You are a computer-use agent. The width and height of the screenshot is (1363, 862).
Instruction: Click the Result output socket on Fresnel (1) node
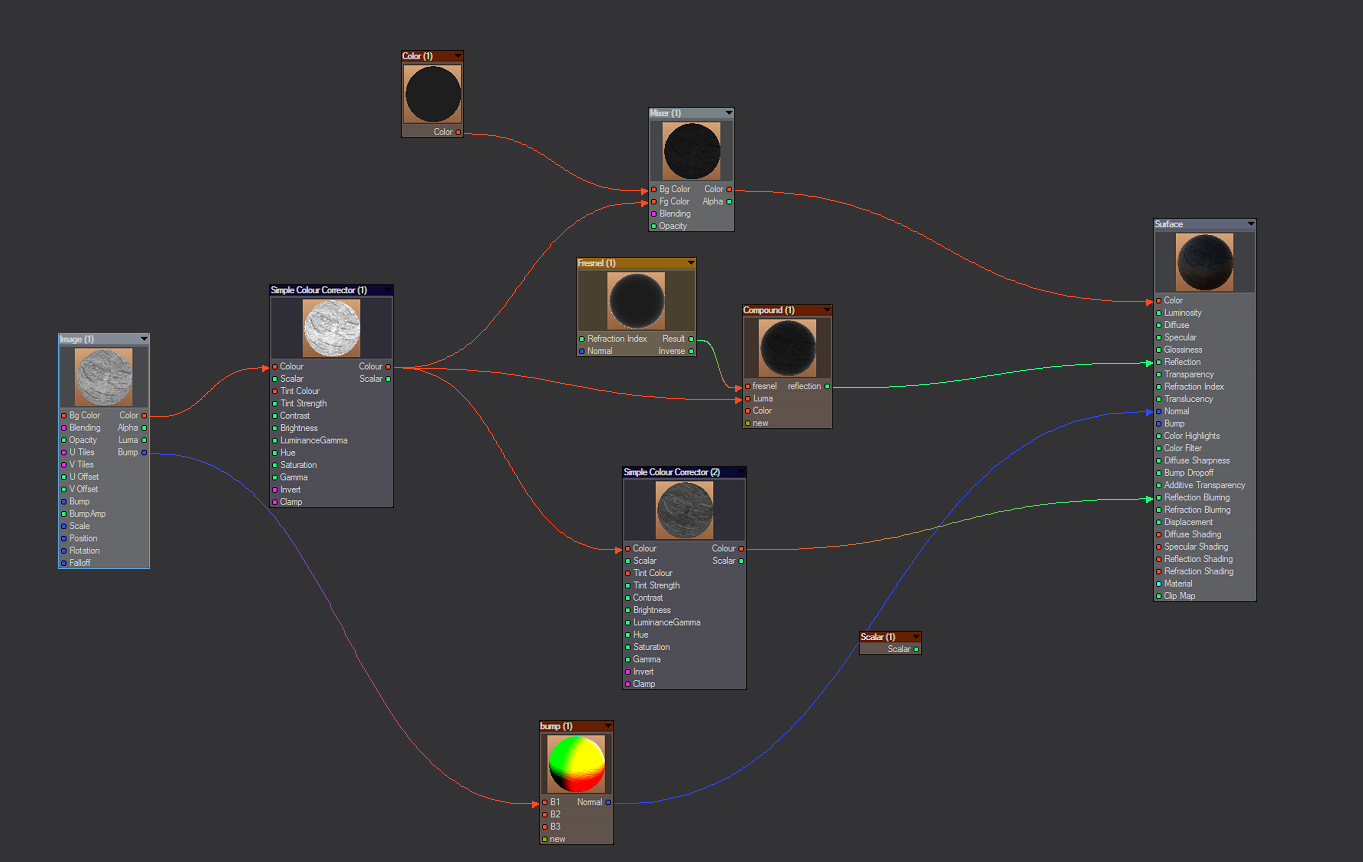click(691, 339)
